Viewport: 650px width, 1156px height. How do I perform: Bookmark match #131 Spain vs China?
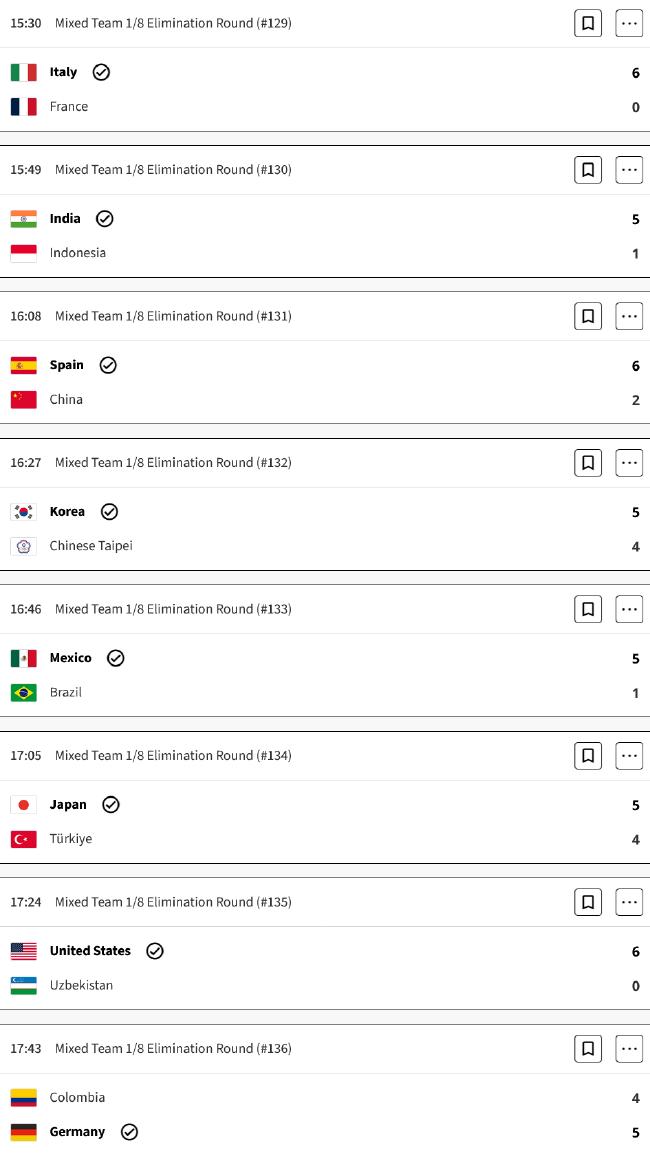(587, 316)
